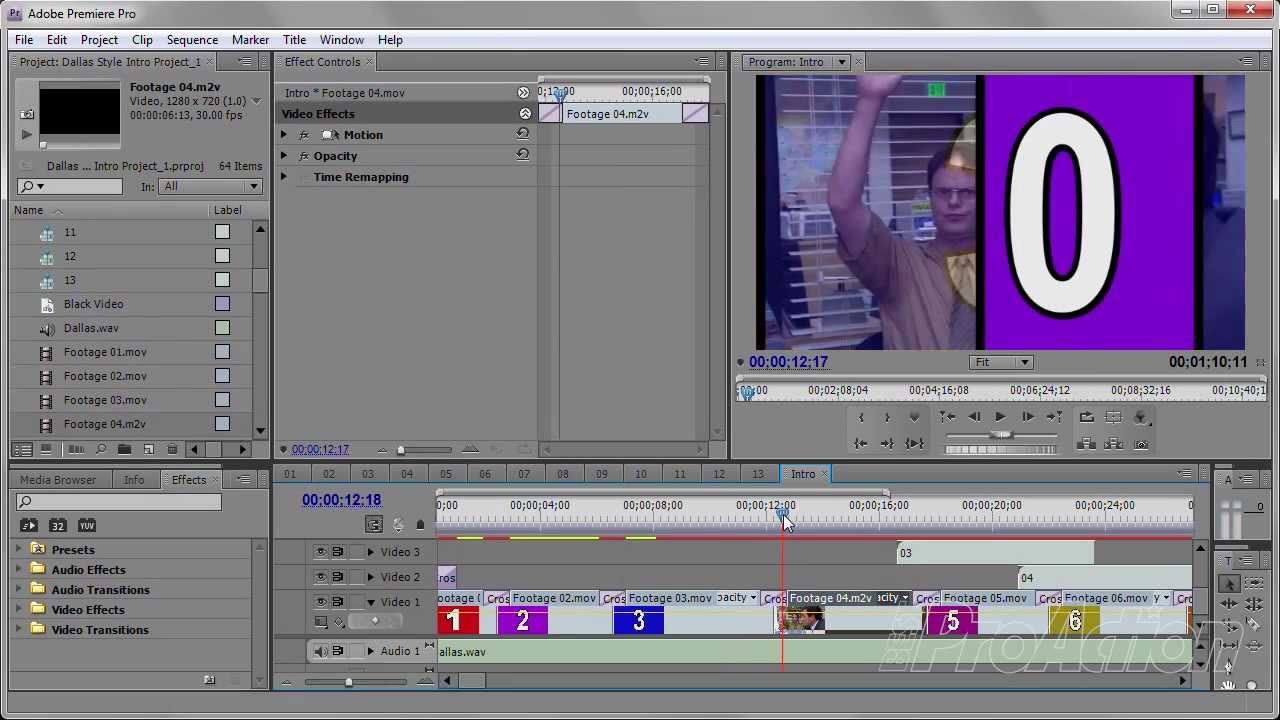Click the New Bin folder icon
This screenshot has height=720, width=1280.
coord(124,450)
